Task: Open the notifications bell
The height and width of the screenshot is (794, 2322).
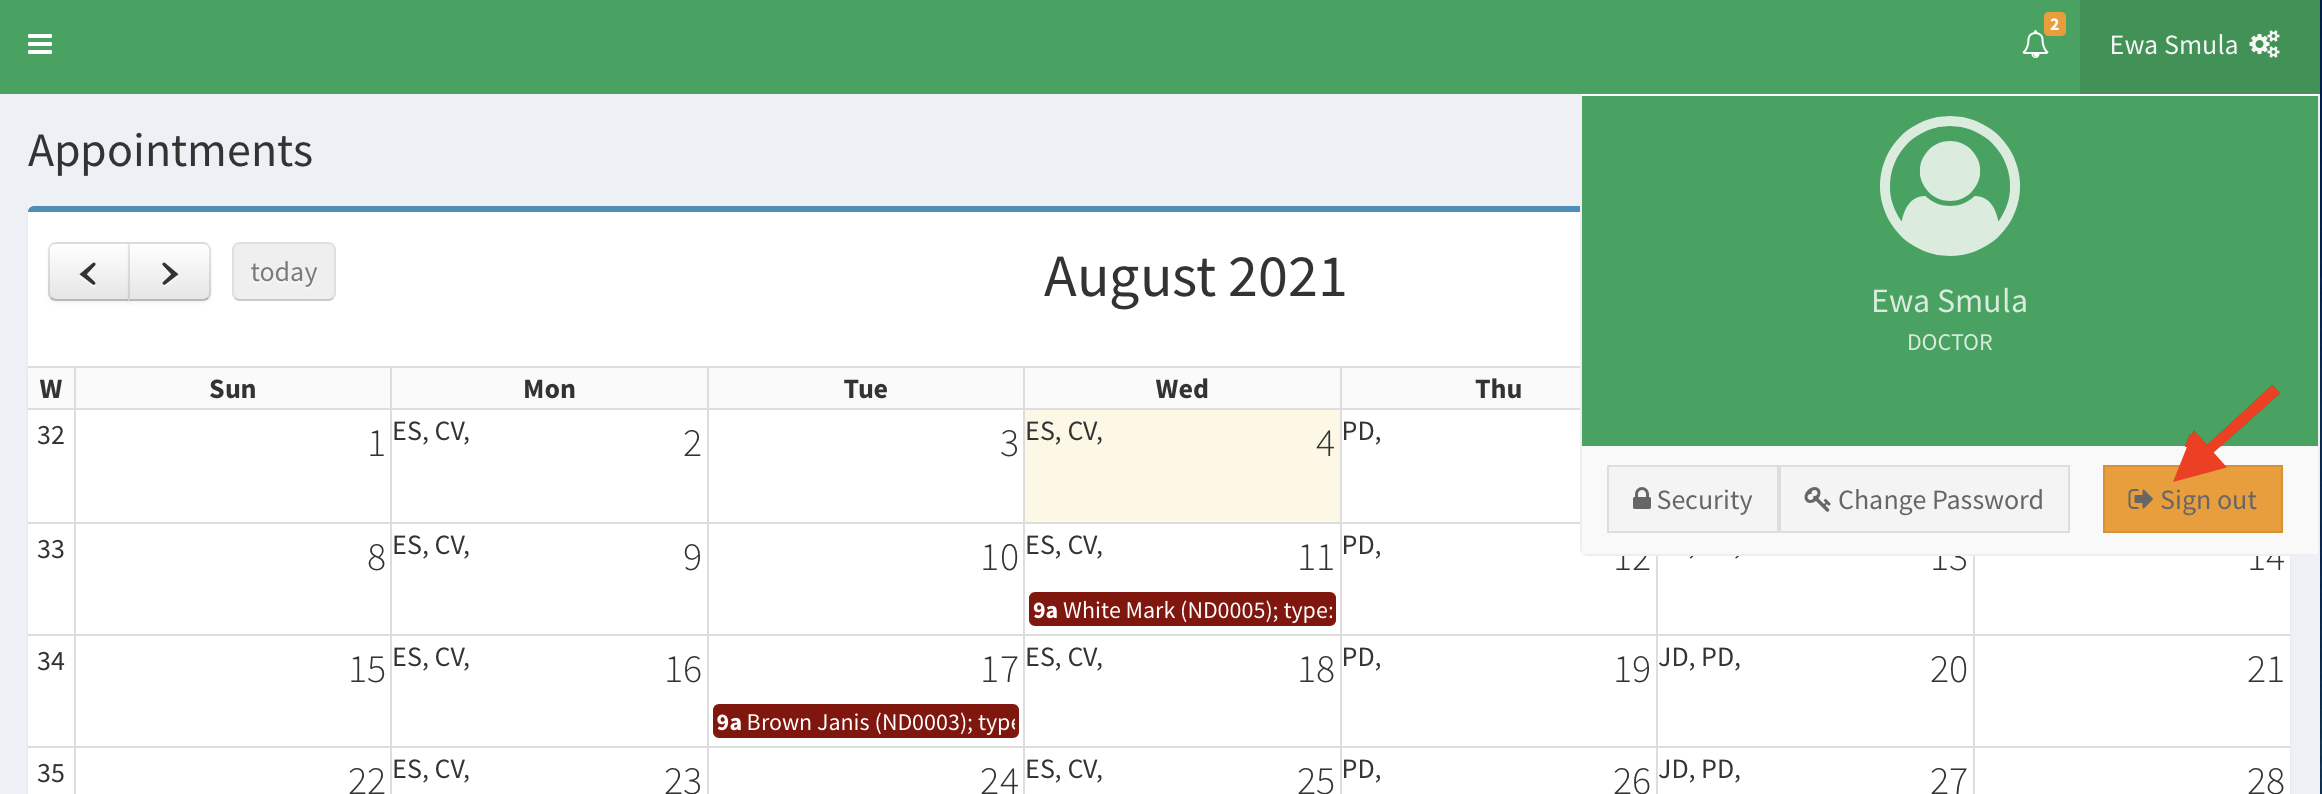Action: pyautogui.click(x=2034, y=45)
